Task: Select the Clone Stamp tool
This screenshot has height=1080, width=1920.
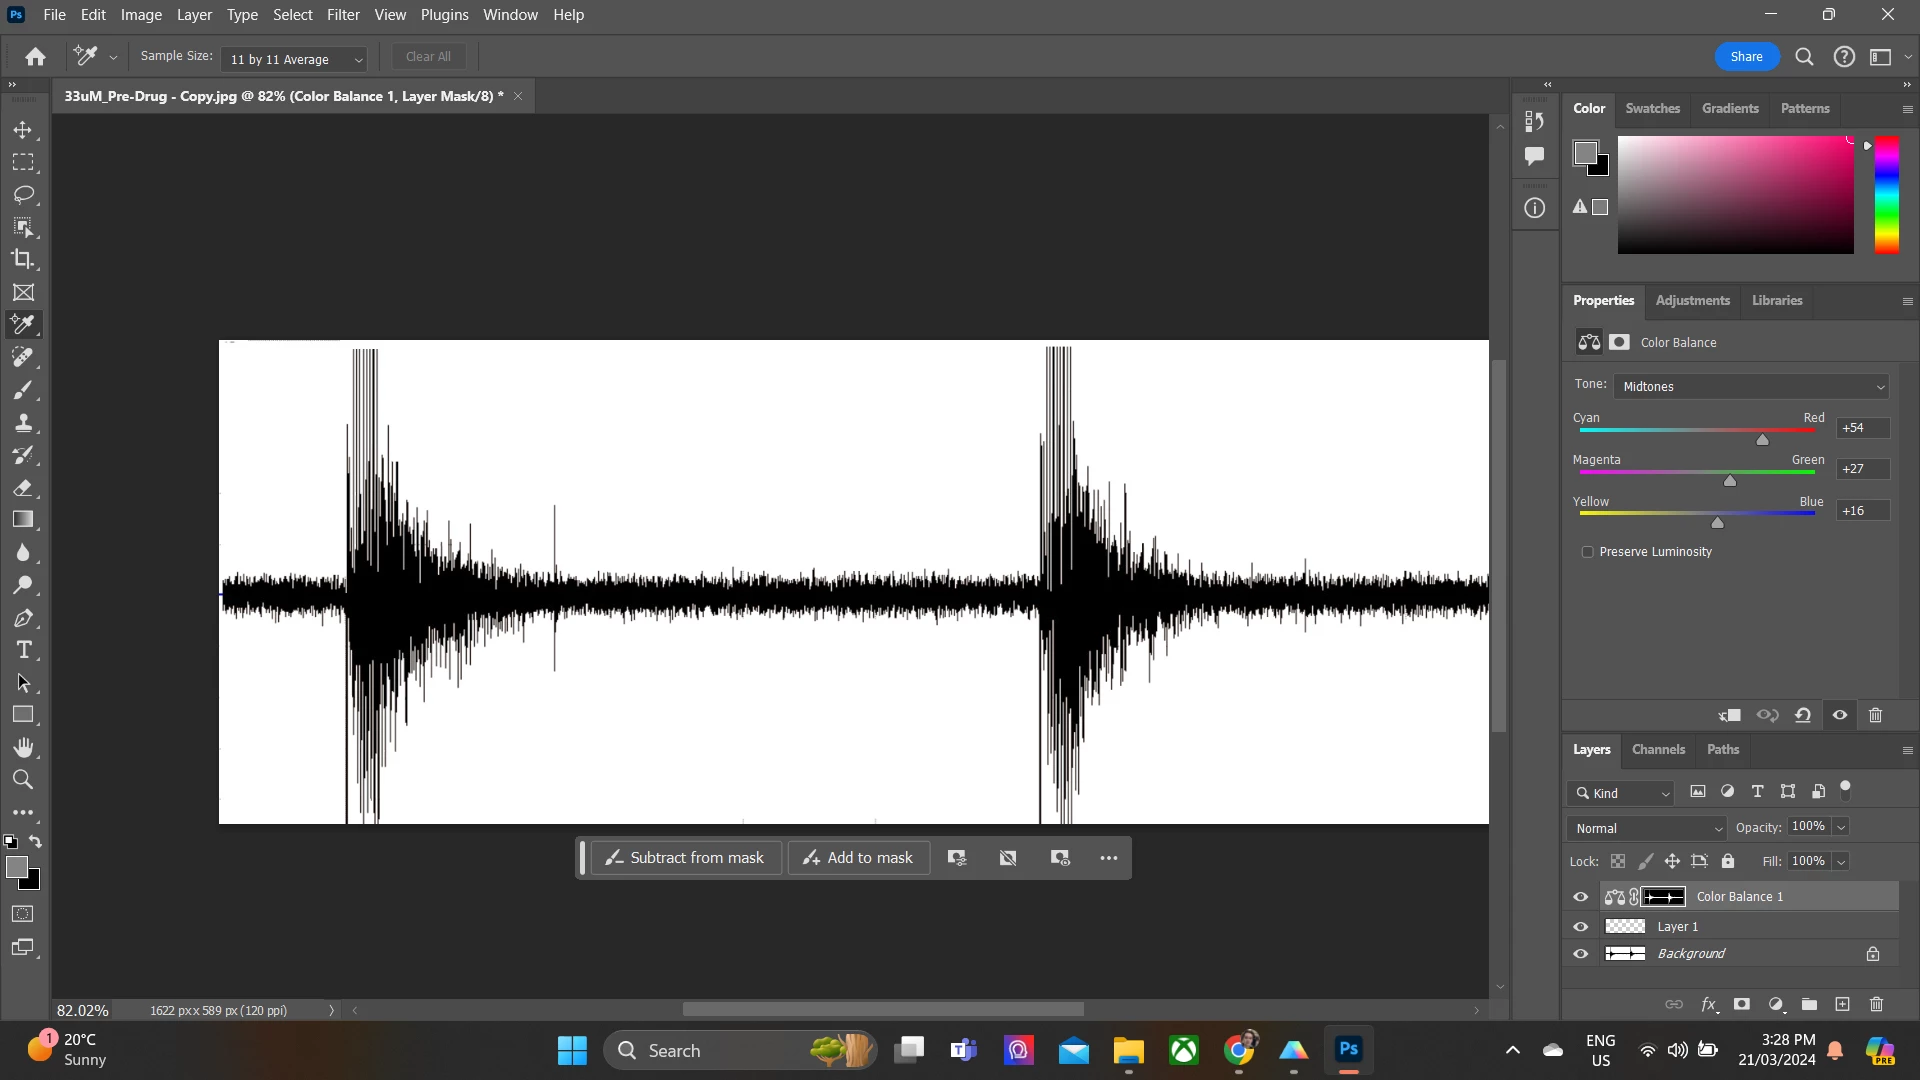Action: click(23, 423)
